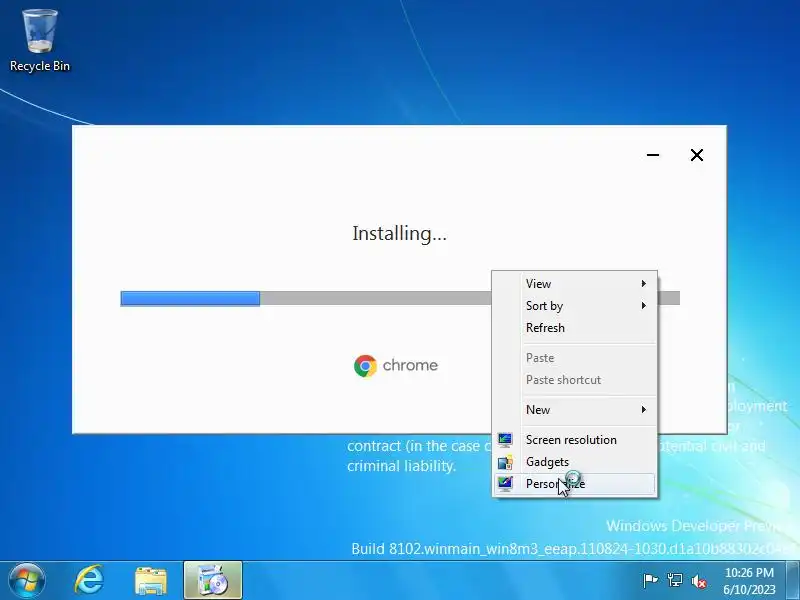Click the greyed Paste entry

click(574, 358)
